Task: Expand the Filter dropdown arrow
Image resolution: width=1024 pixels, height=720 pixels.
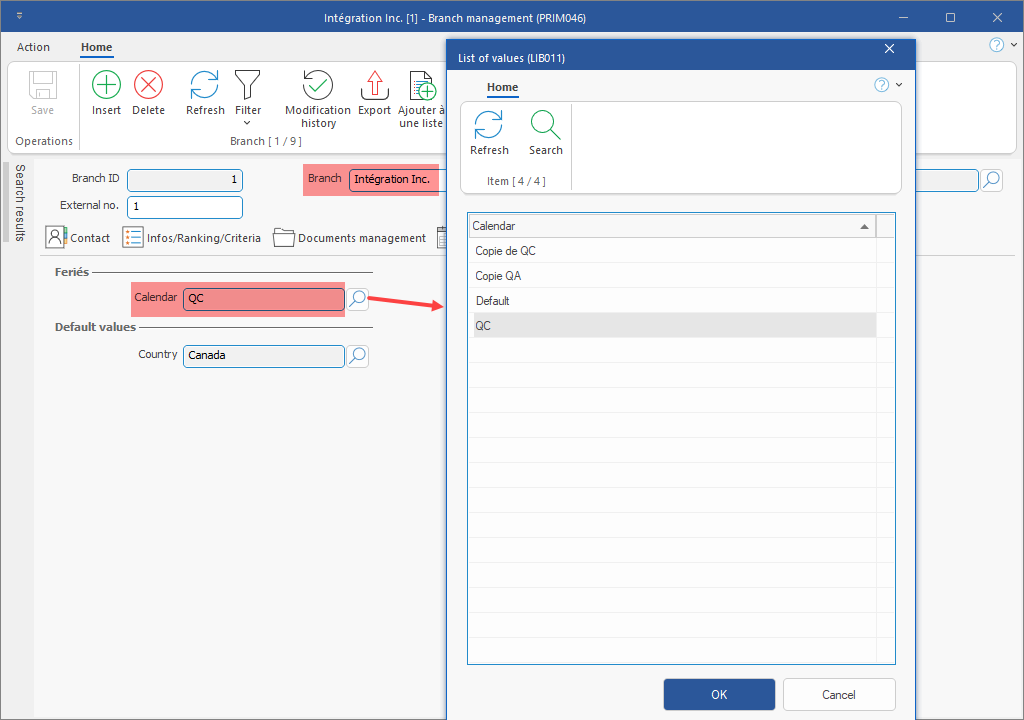Action: (247, 123)
